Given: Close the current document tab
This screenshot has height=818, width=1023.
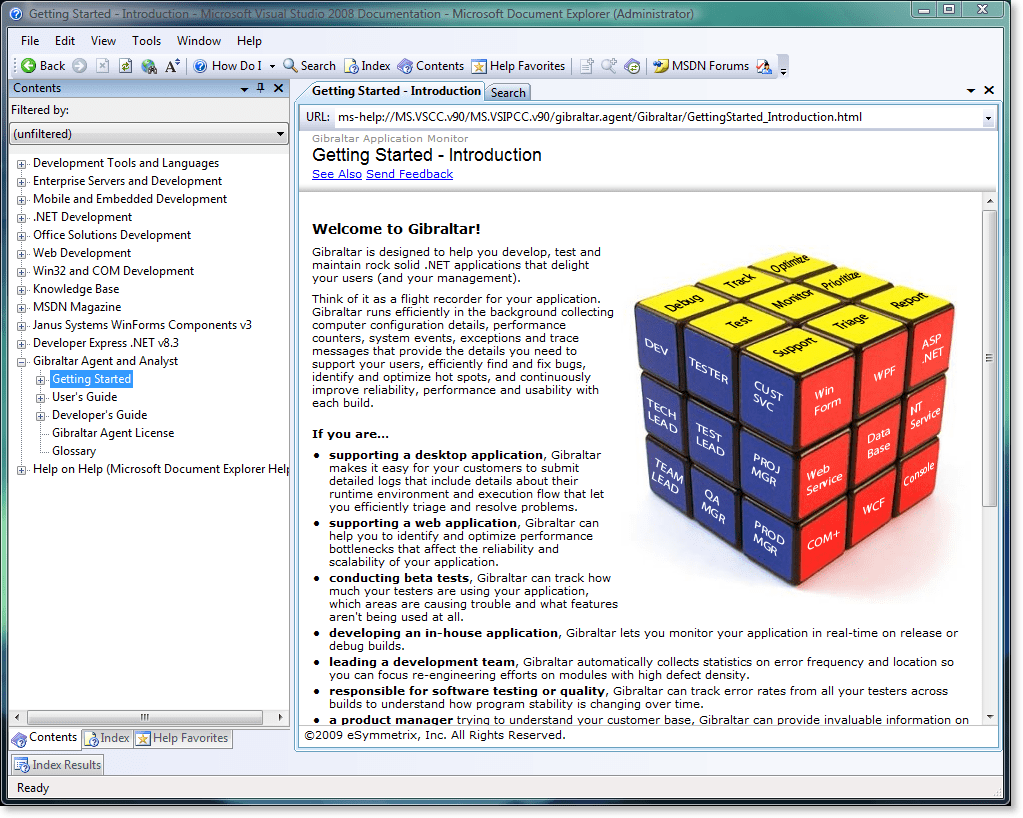Looking at the screenshot, I should coord(989,90).
